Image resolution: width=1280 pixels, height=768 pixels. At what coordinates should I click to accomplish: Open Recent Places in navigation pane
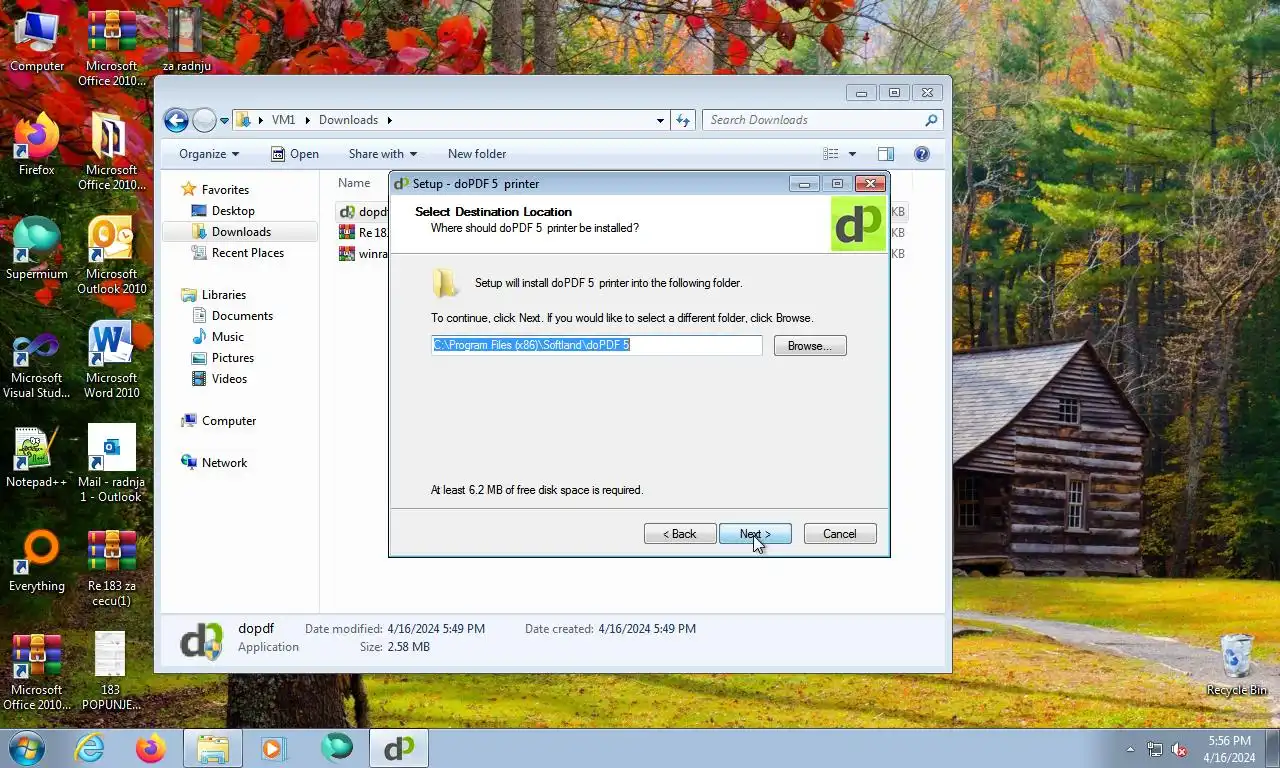(x=247, y=253)
